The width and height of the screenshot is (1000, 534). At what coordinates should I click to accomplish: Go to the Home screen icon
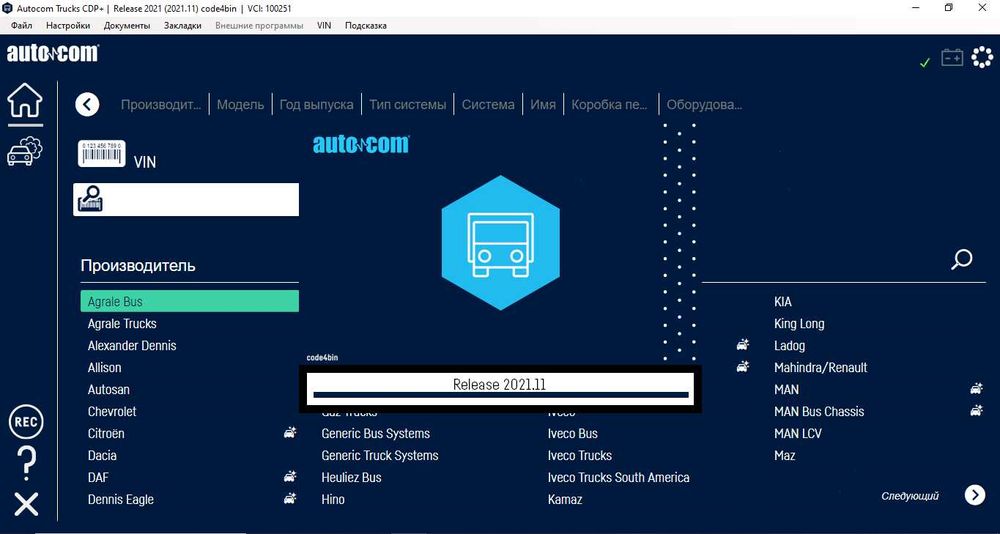tap(25, 101)
